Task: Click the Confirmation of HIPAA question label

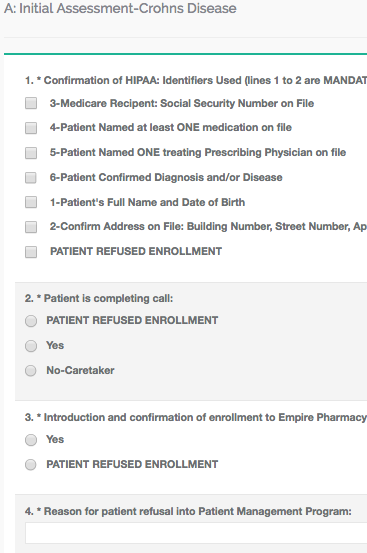Action: click(196, 80)
